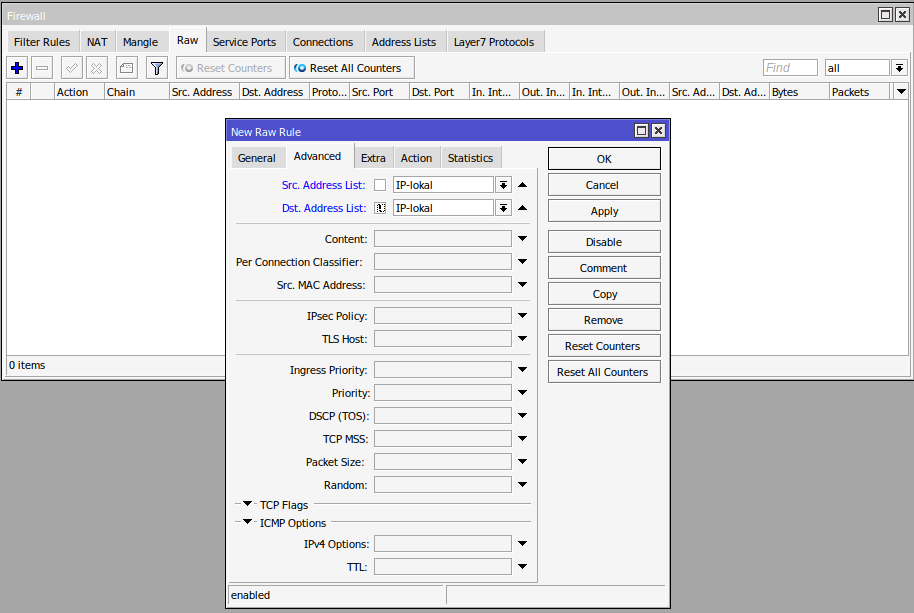
Task: Expand the IPv4 Options field
Action: 523,544
